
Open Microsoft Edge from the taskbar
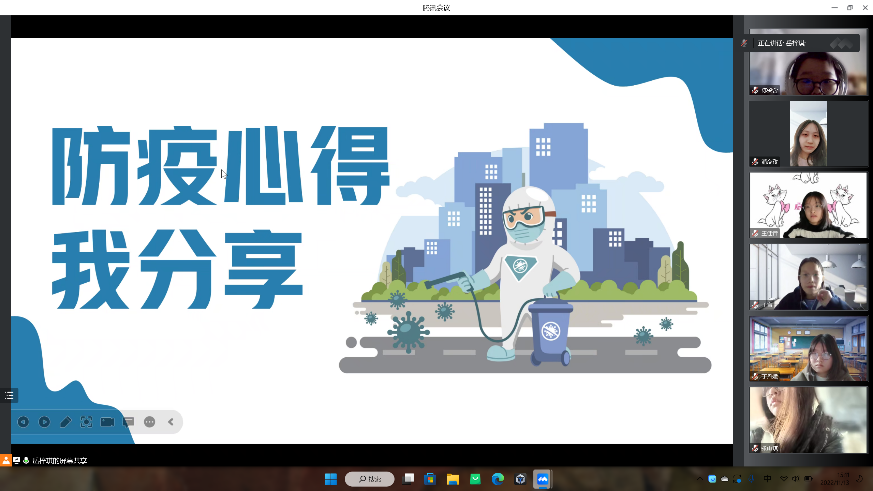tap(497, 479)
